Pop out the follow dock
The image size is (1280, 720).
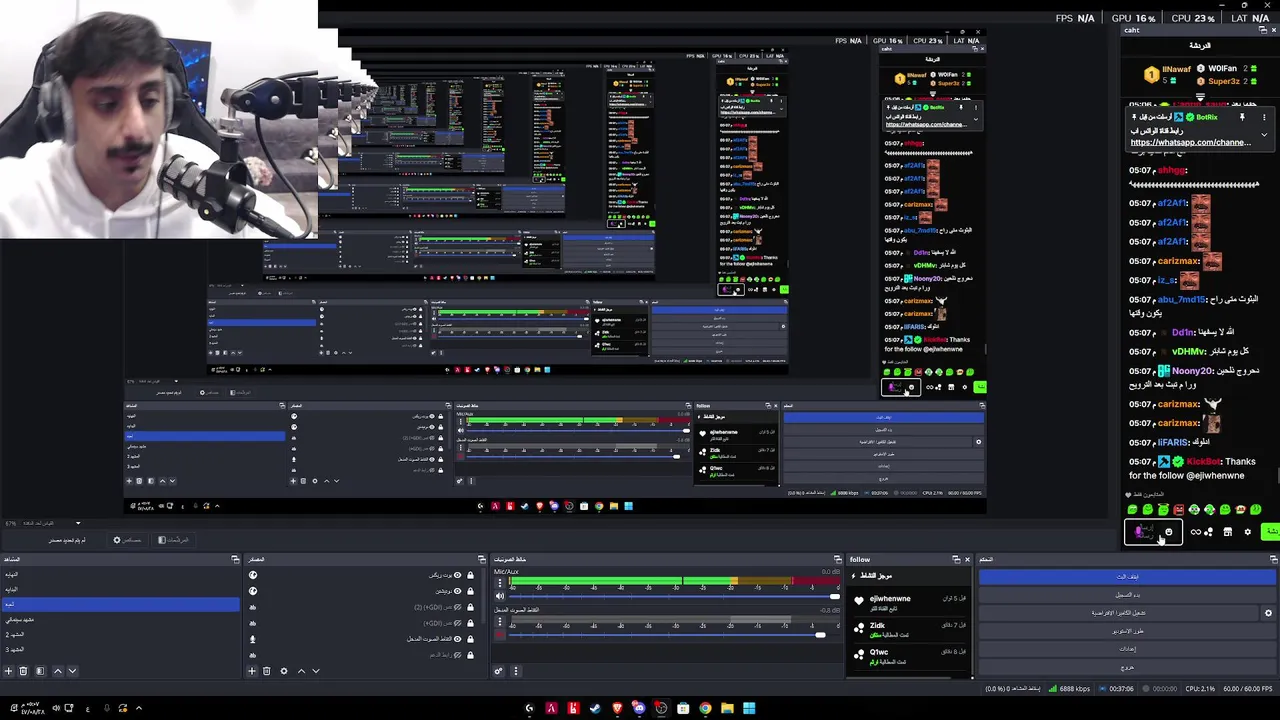point(956,559)
